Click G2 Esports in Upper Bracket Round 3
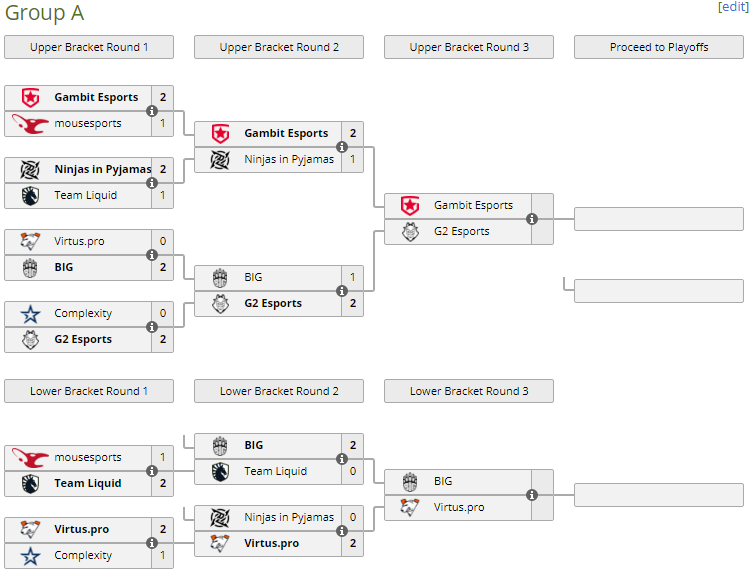This screenshot has height=575, width=751. point(461,232)
